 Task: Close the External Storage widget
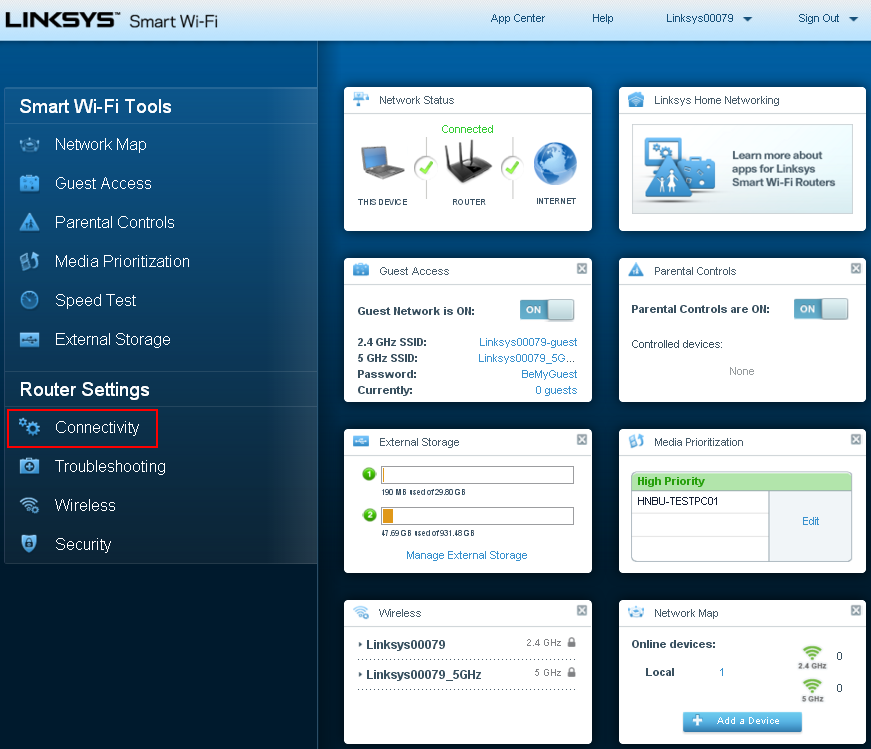tap(582, 440)
